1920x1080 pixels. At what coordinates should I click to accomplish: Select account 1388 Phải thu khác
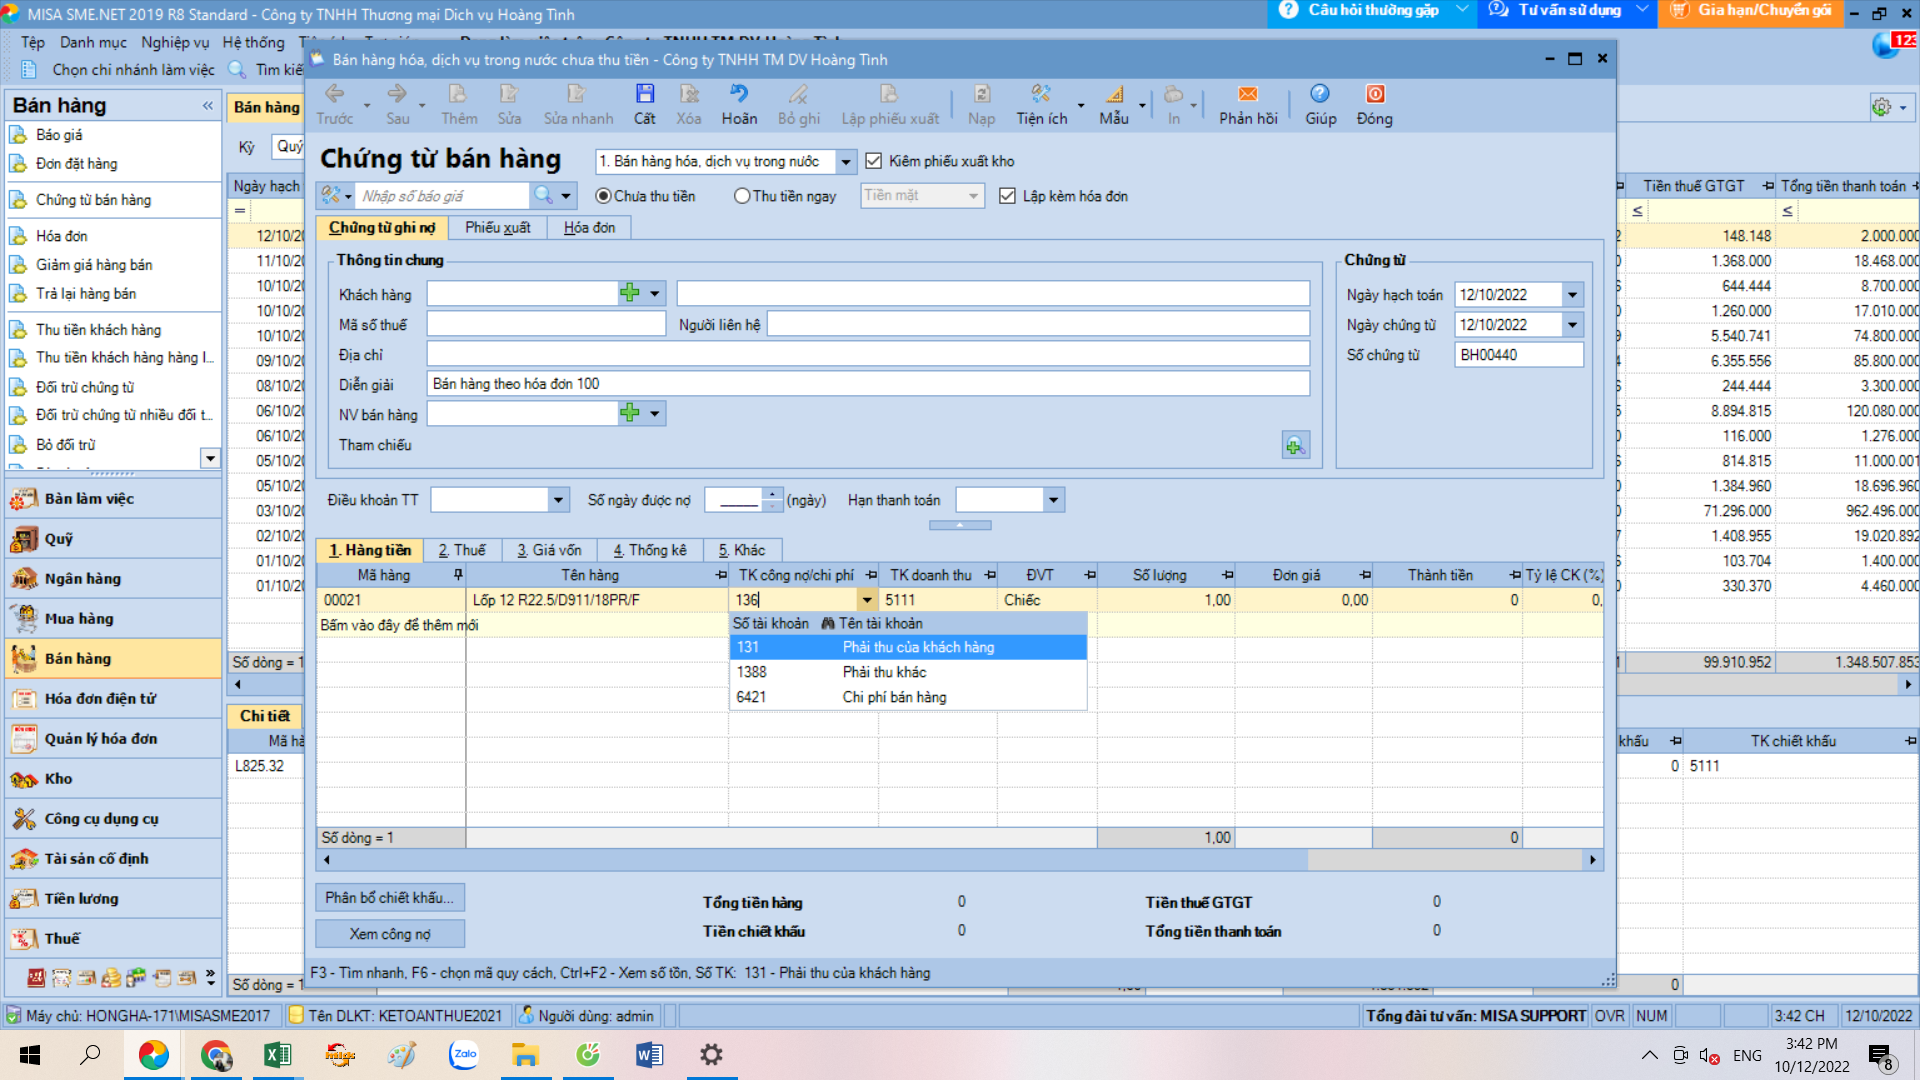[908, 672]
